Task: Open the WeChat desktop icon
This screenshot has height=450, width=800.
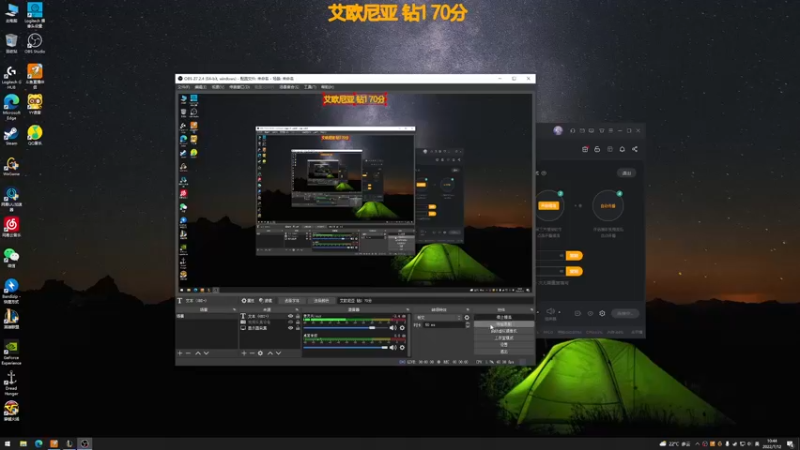Action: tap(11, 258)
